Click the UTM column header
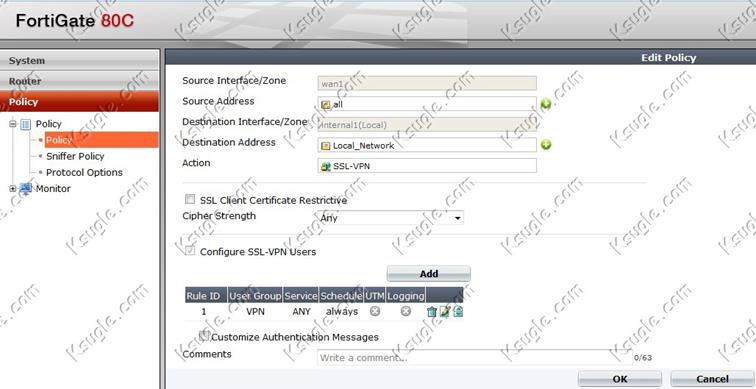The image size is (756, 389). click(375, 295)
